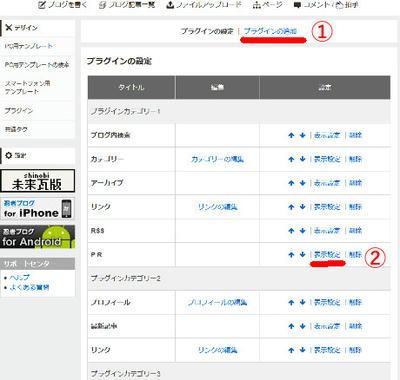The width and height of the screenshot is (400, 380).
Task: Move アーカイブ plugin up with arrow
Action: [291, 183]
